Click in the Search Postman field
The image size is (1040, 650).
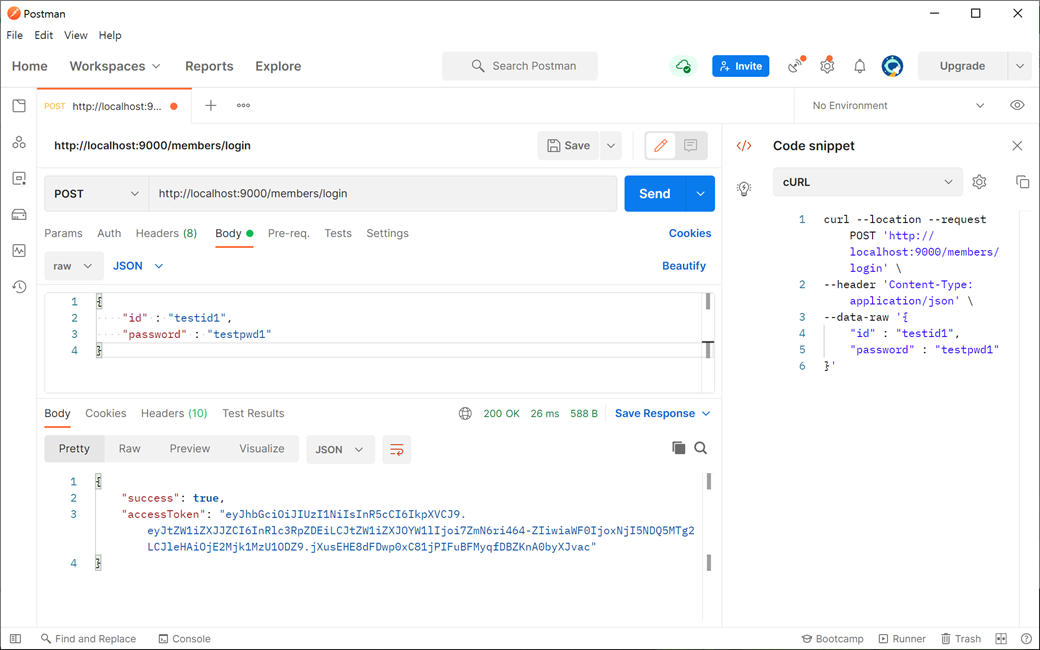(520, 66)
